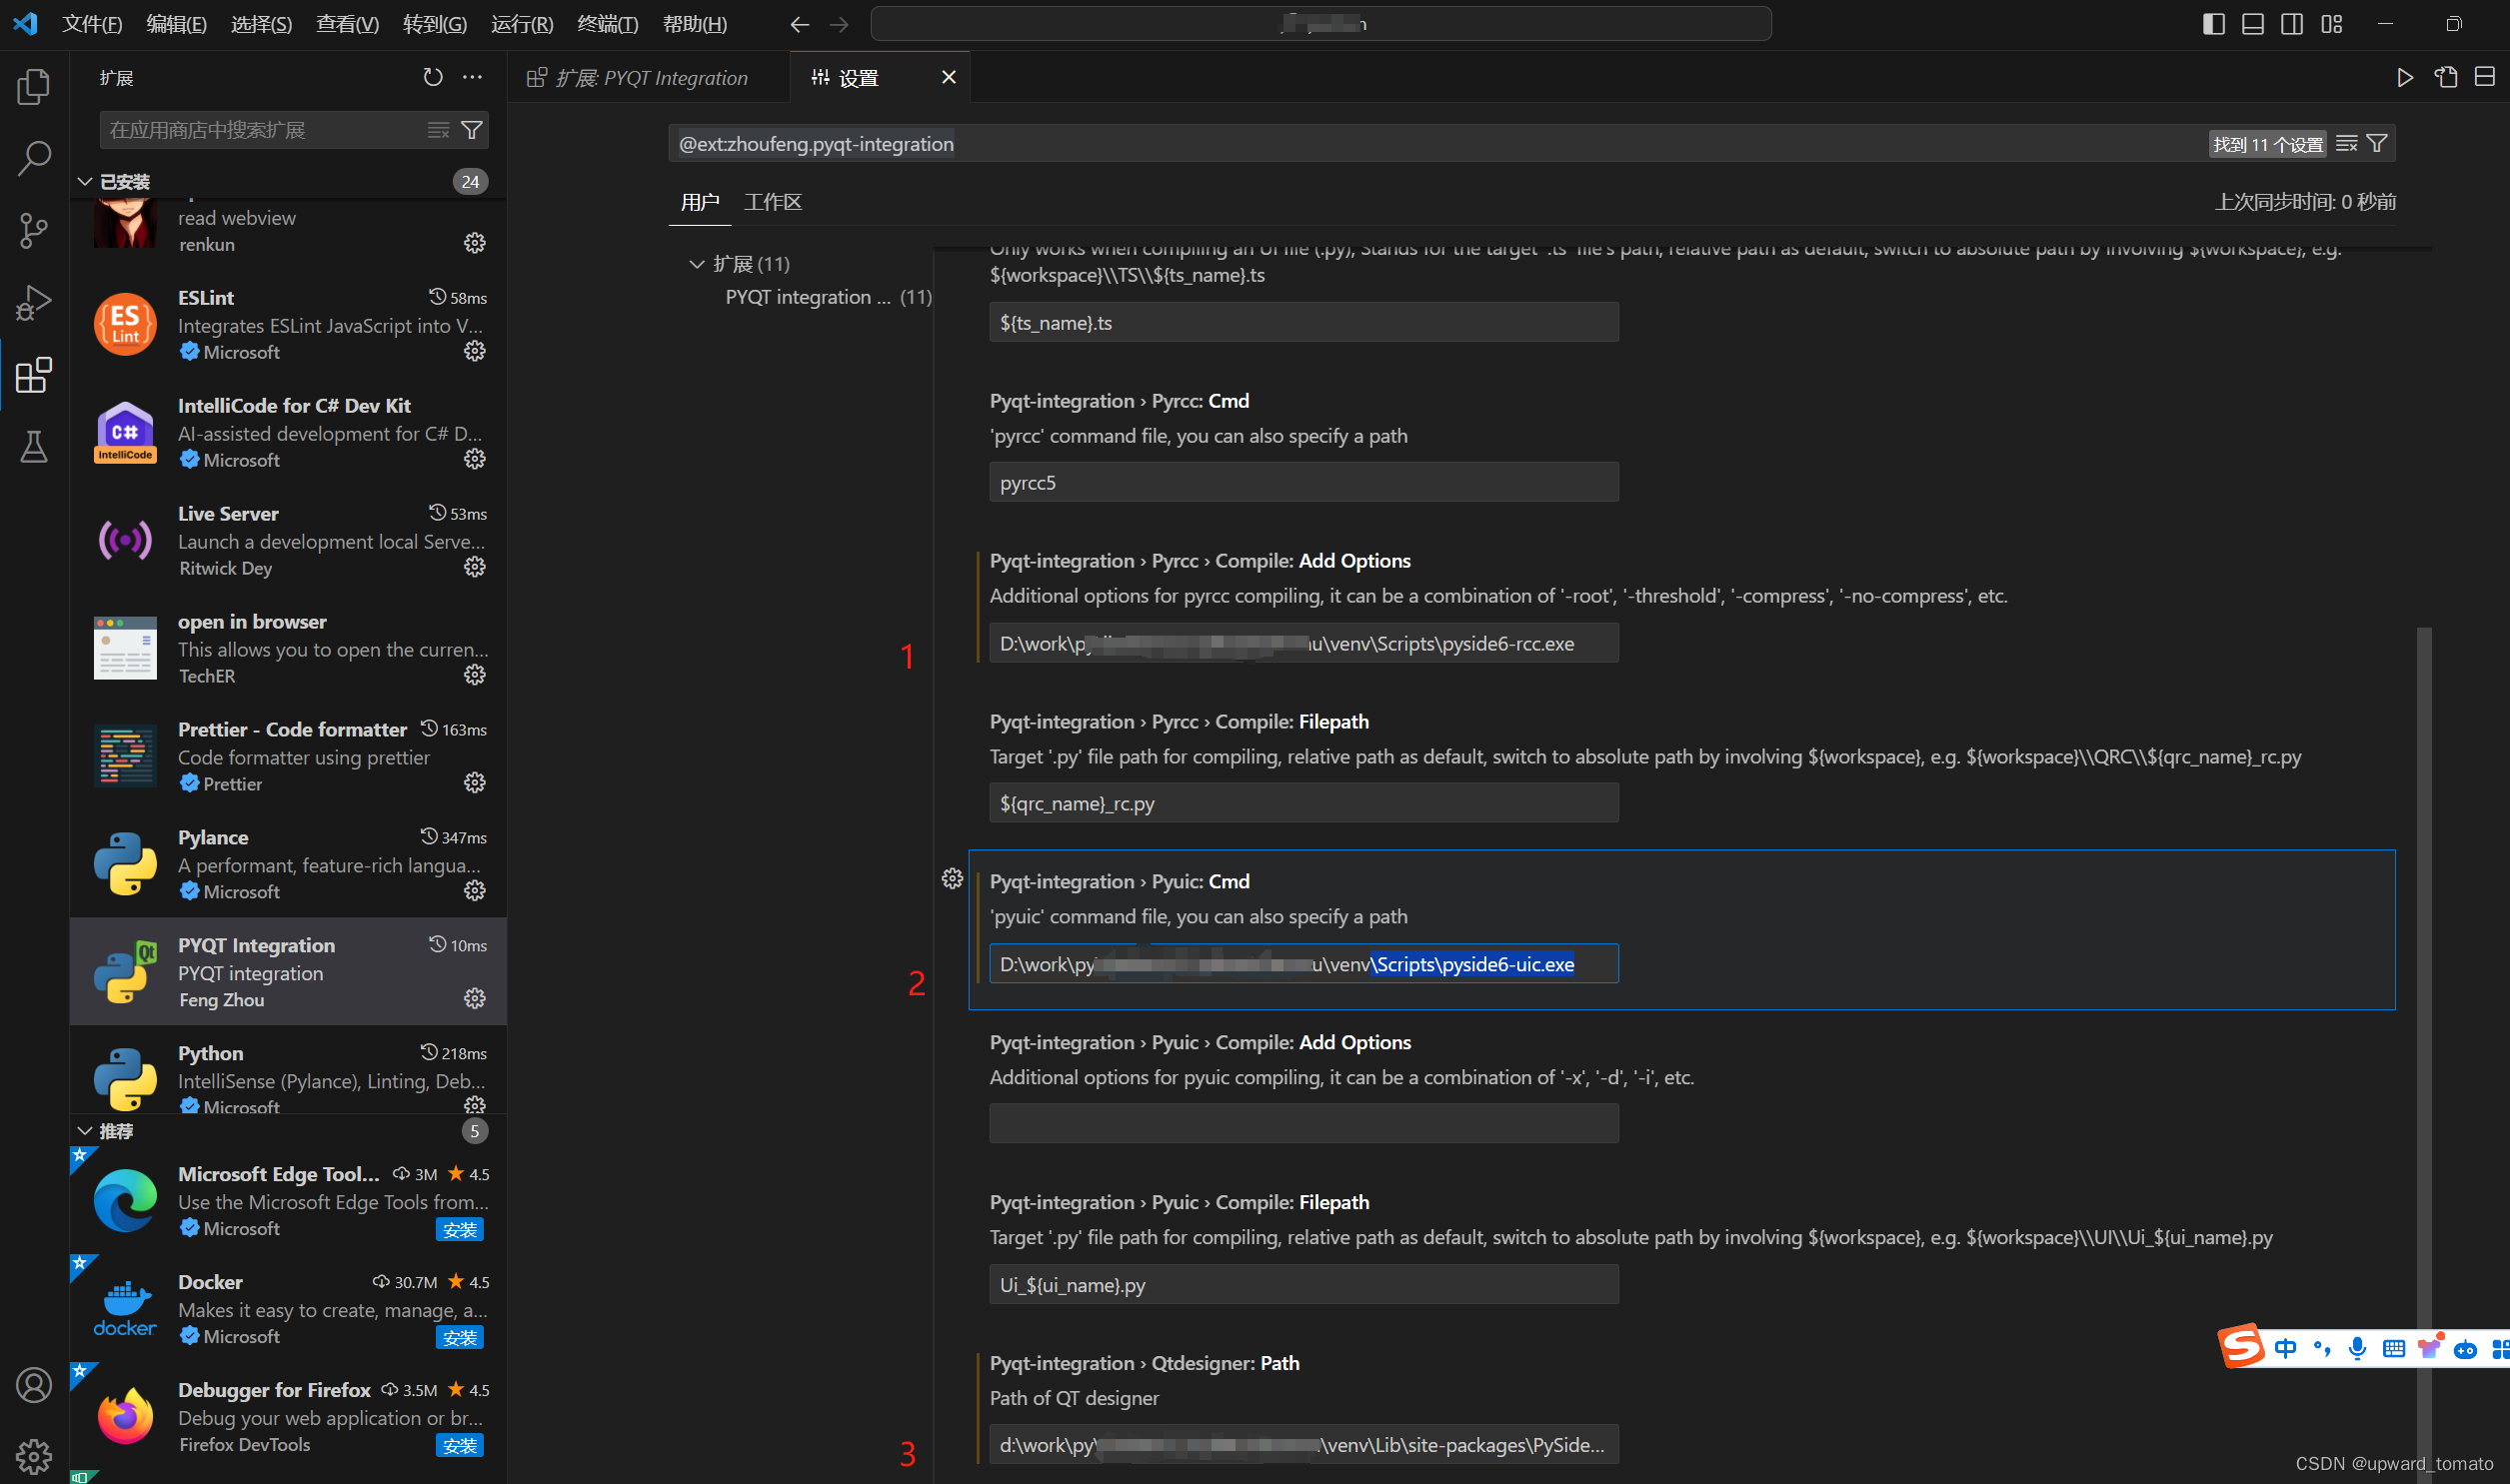This screenshot has height=1484, width=2510.
Task: Go back navigation arrow
Action: tap(800, 24)
